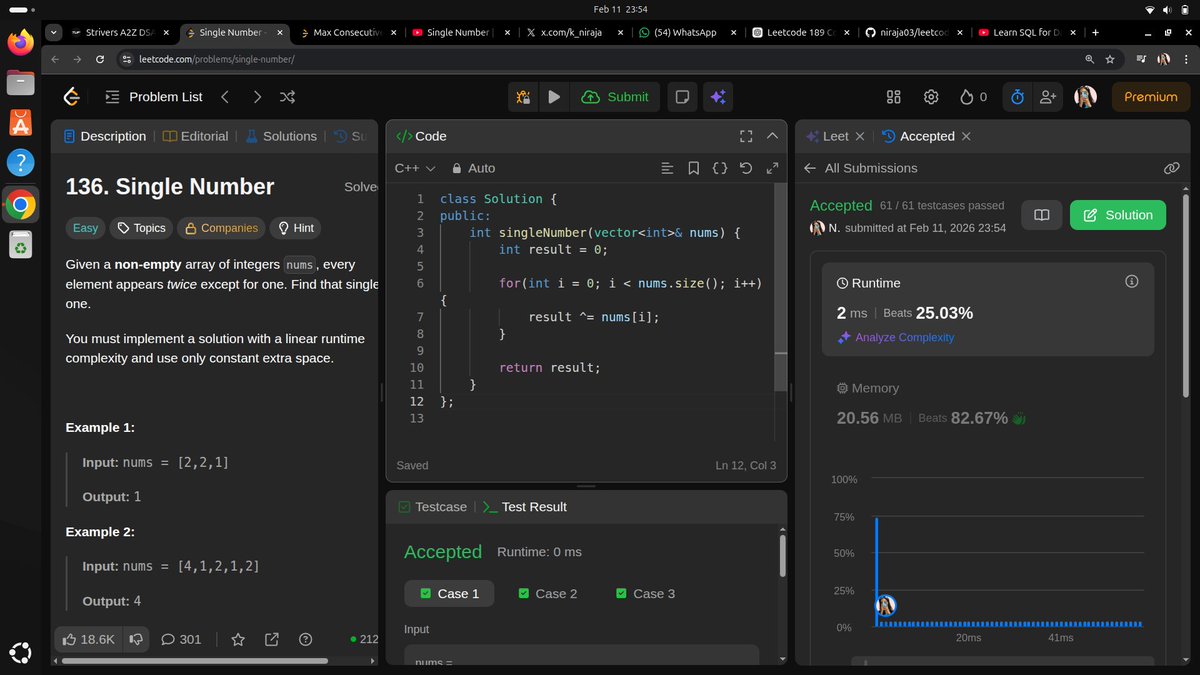This screenshot has width=1200, height=675.
Task: Open the layout grid icon
Action: tap(894, 97)
